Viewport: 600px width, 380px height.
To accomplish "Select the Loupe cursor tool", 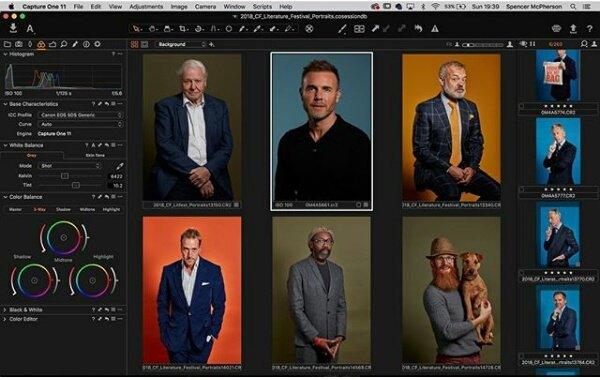I will pos(168,29).
